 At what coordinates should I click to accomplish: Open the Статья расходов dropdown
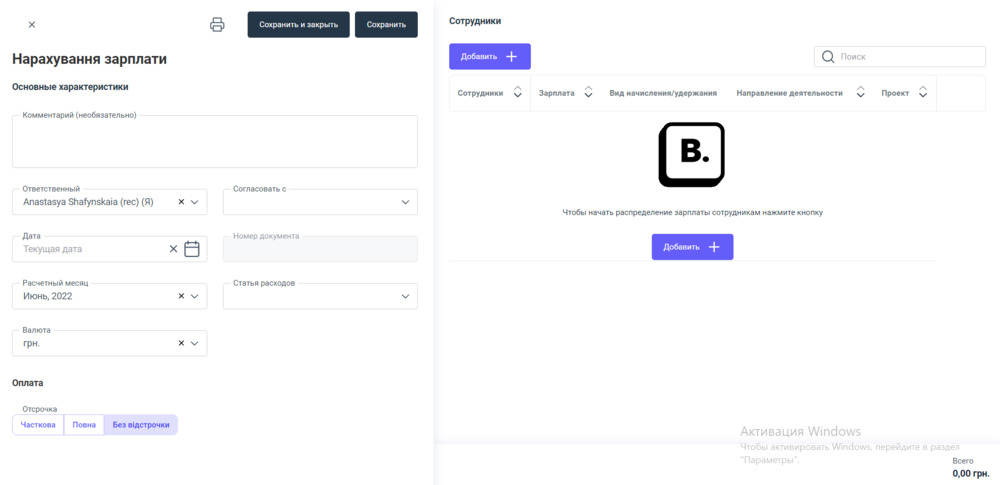point(405,296)
